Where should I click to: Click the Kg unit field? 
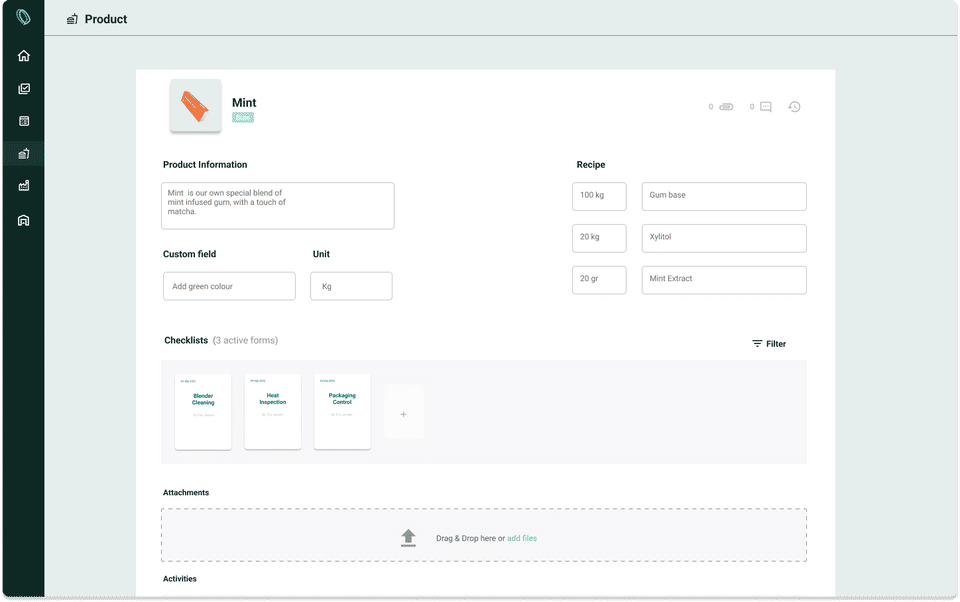tap(351, 286)
